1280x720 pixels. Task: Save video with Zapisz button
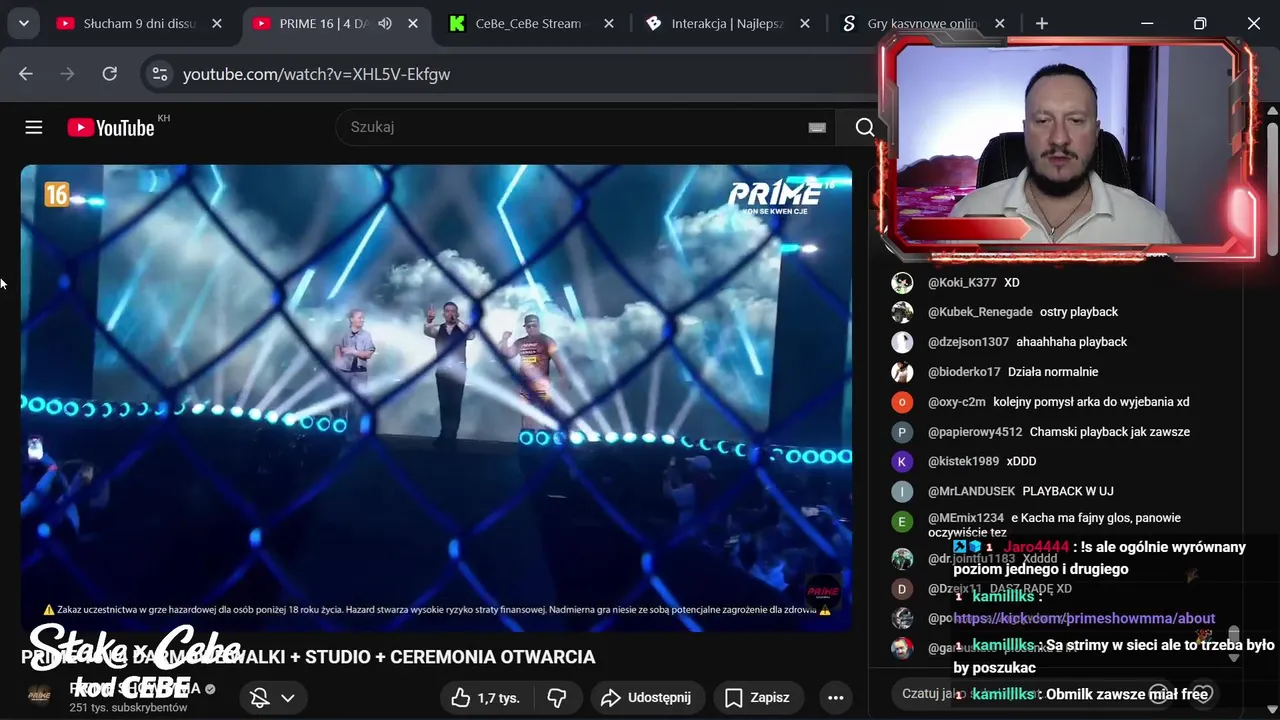pos(757,697)
